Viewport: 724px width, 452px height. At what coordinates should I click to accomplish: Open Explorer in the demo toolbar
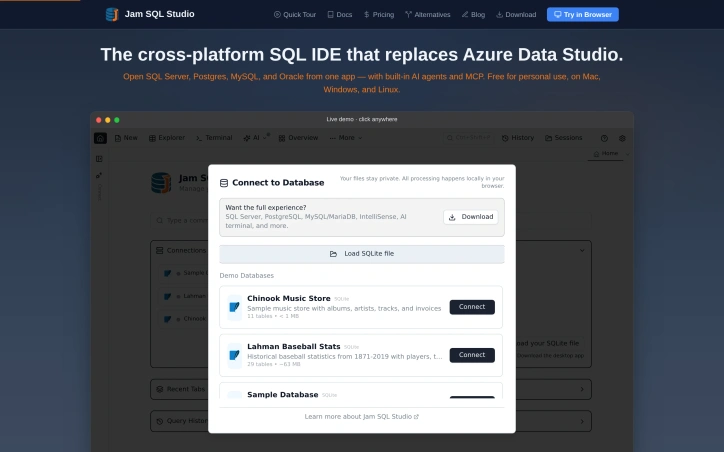(167, 138)
